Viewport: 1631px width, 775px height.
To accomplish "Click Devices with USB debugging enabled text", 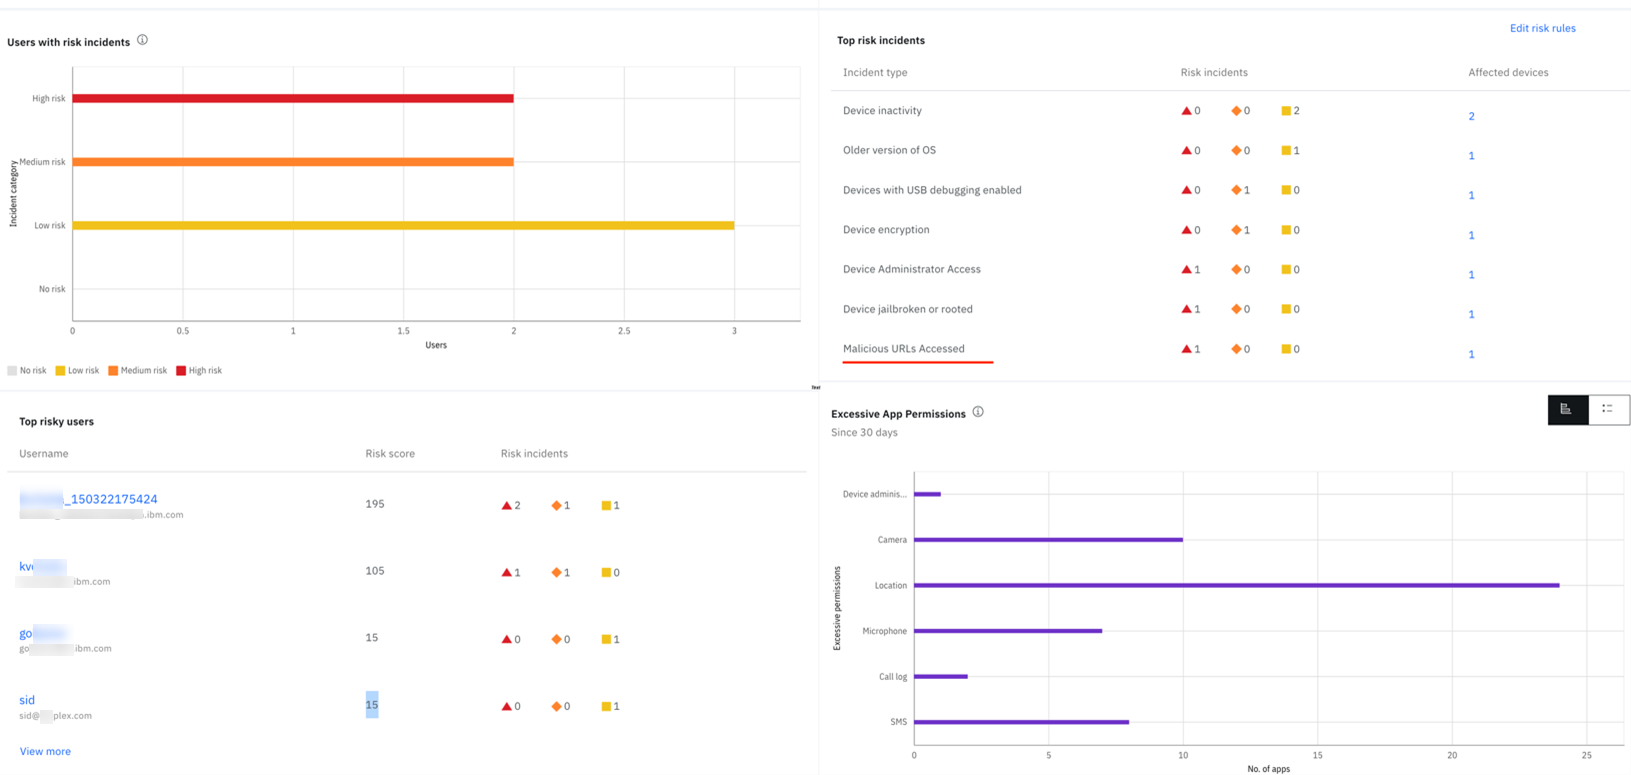I will (x=932, y=190).
